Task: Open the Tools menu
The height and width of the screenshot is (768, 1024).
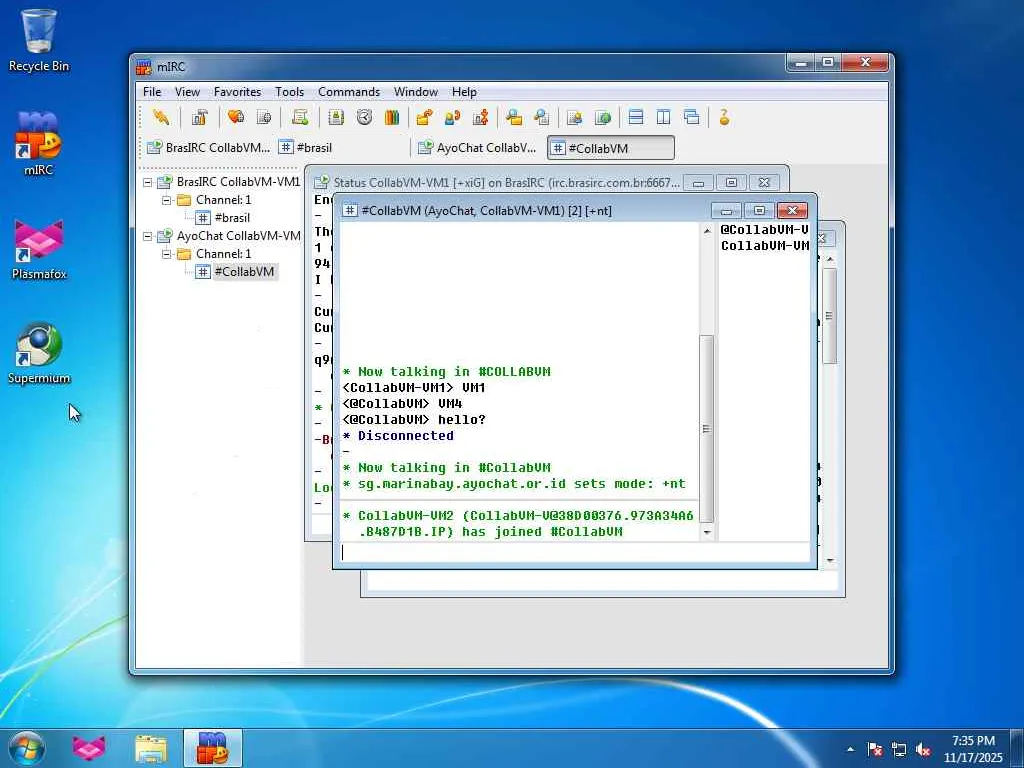Action: pos(289,92)
